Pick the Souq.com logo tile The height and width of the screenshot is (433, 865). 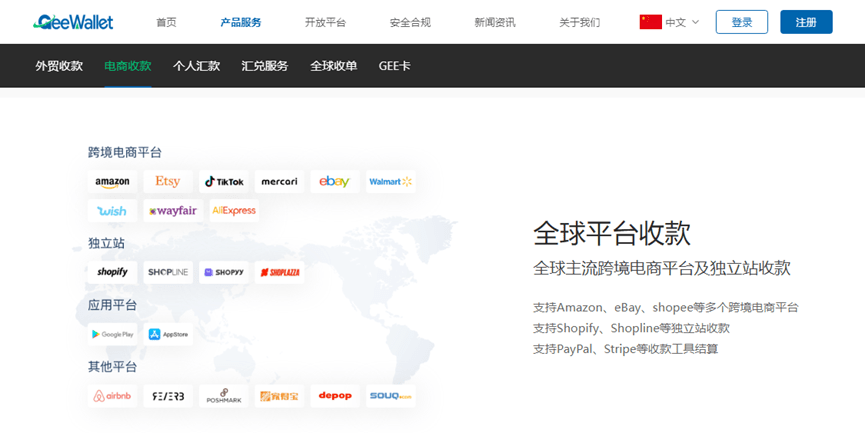pos(391,396)
